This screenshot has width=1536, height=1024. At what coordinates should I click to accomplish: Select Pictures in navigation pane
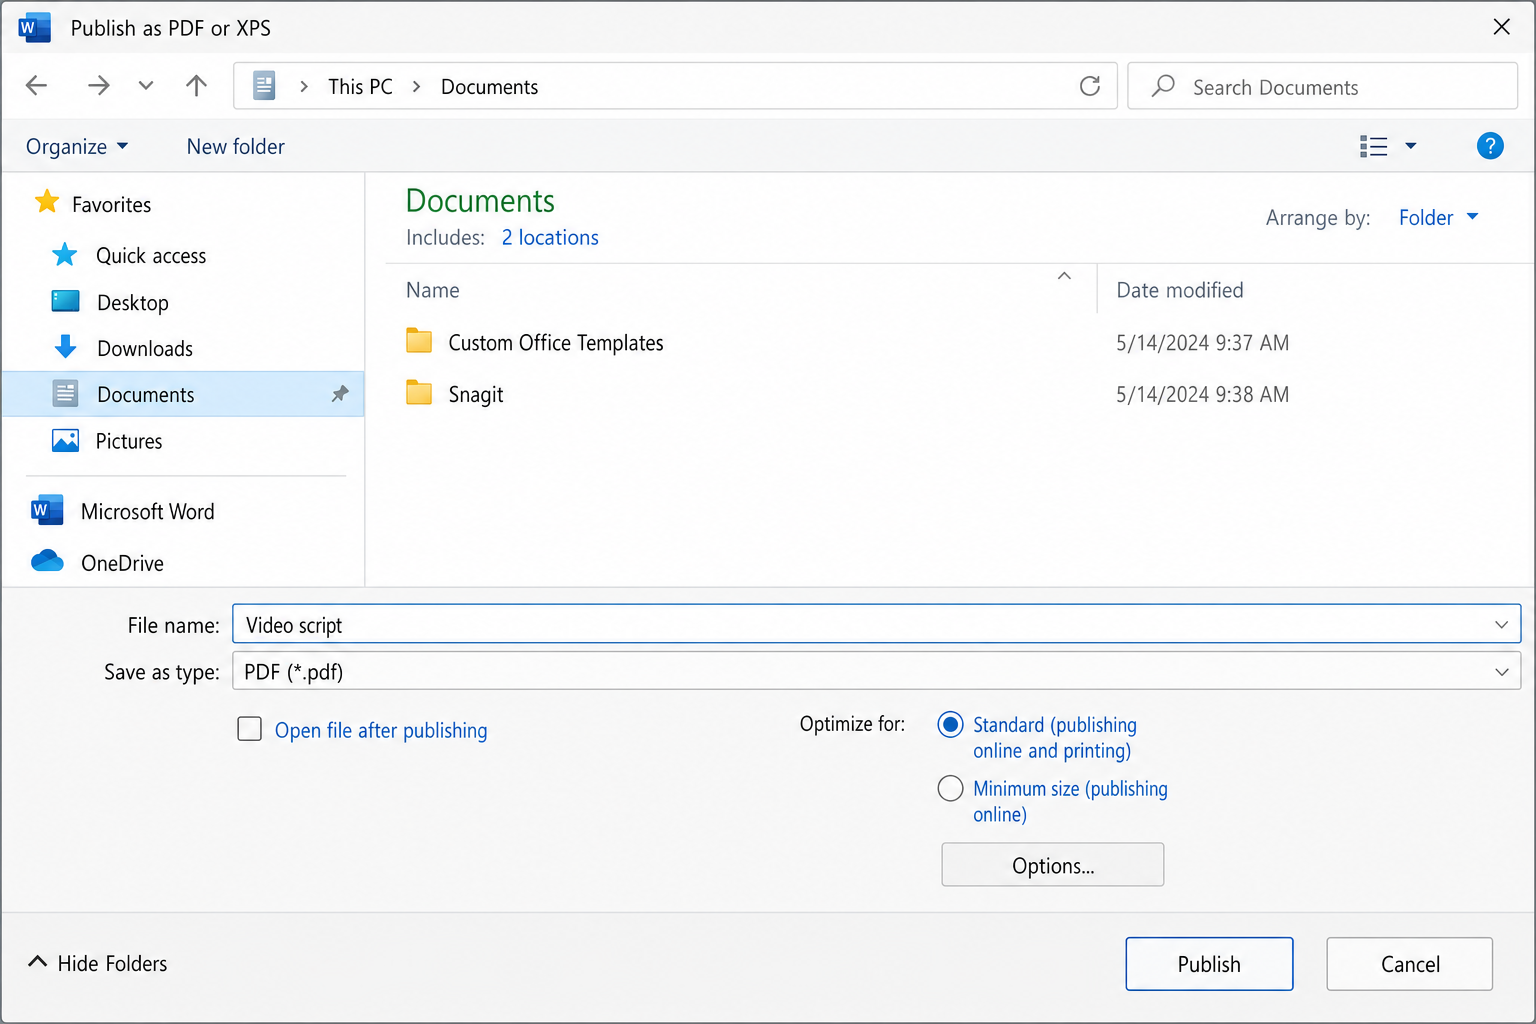[x=129, y=441]
